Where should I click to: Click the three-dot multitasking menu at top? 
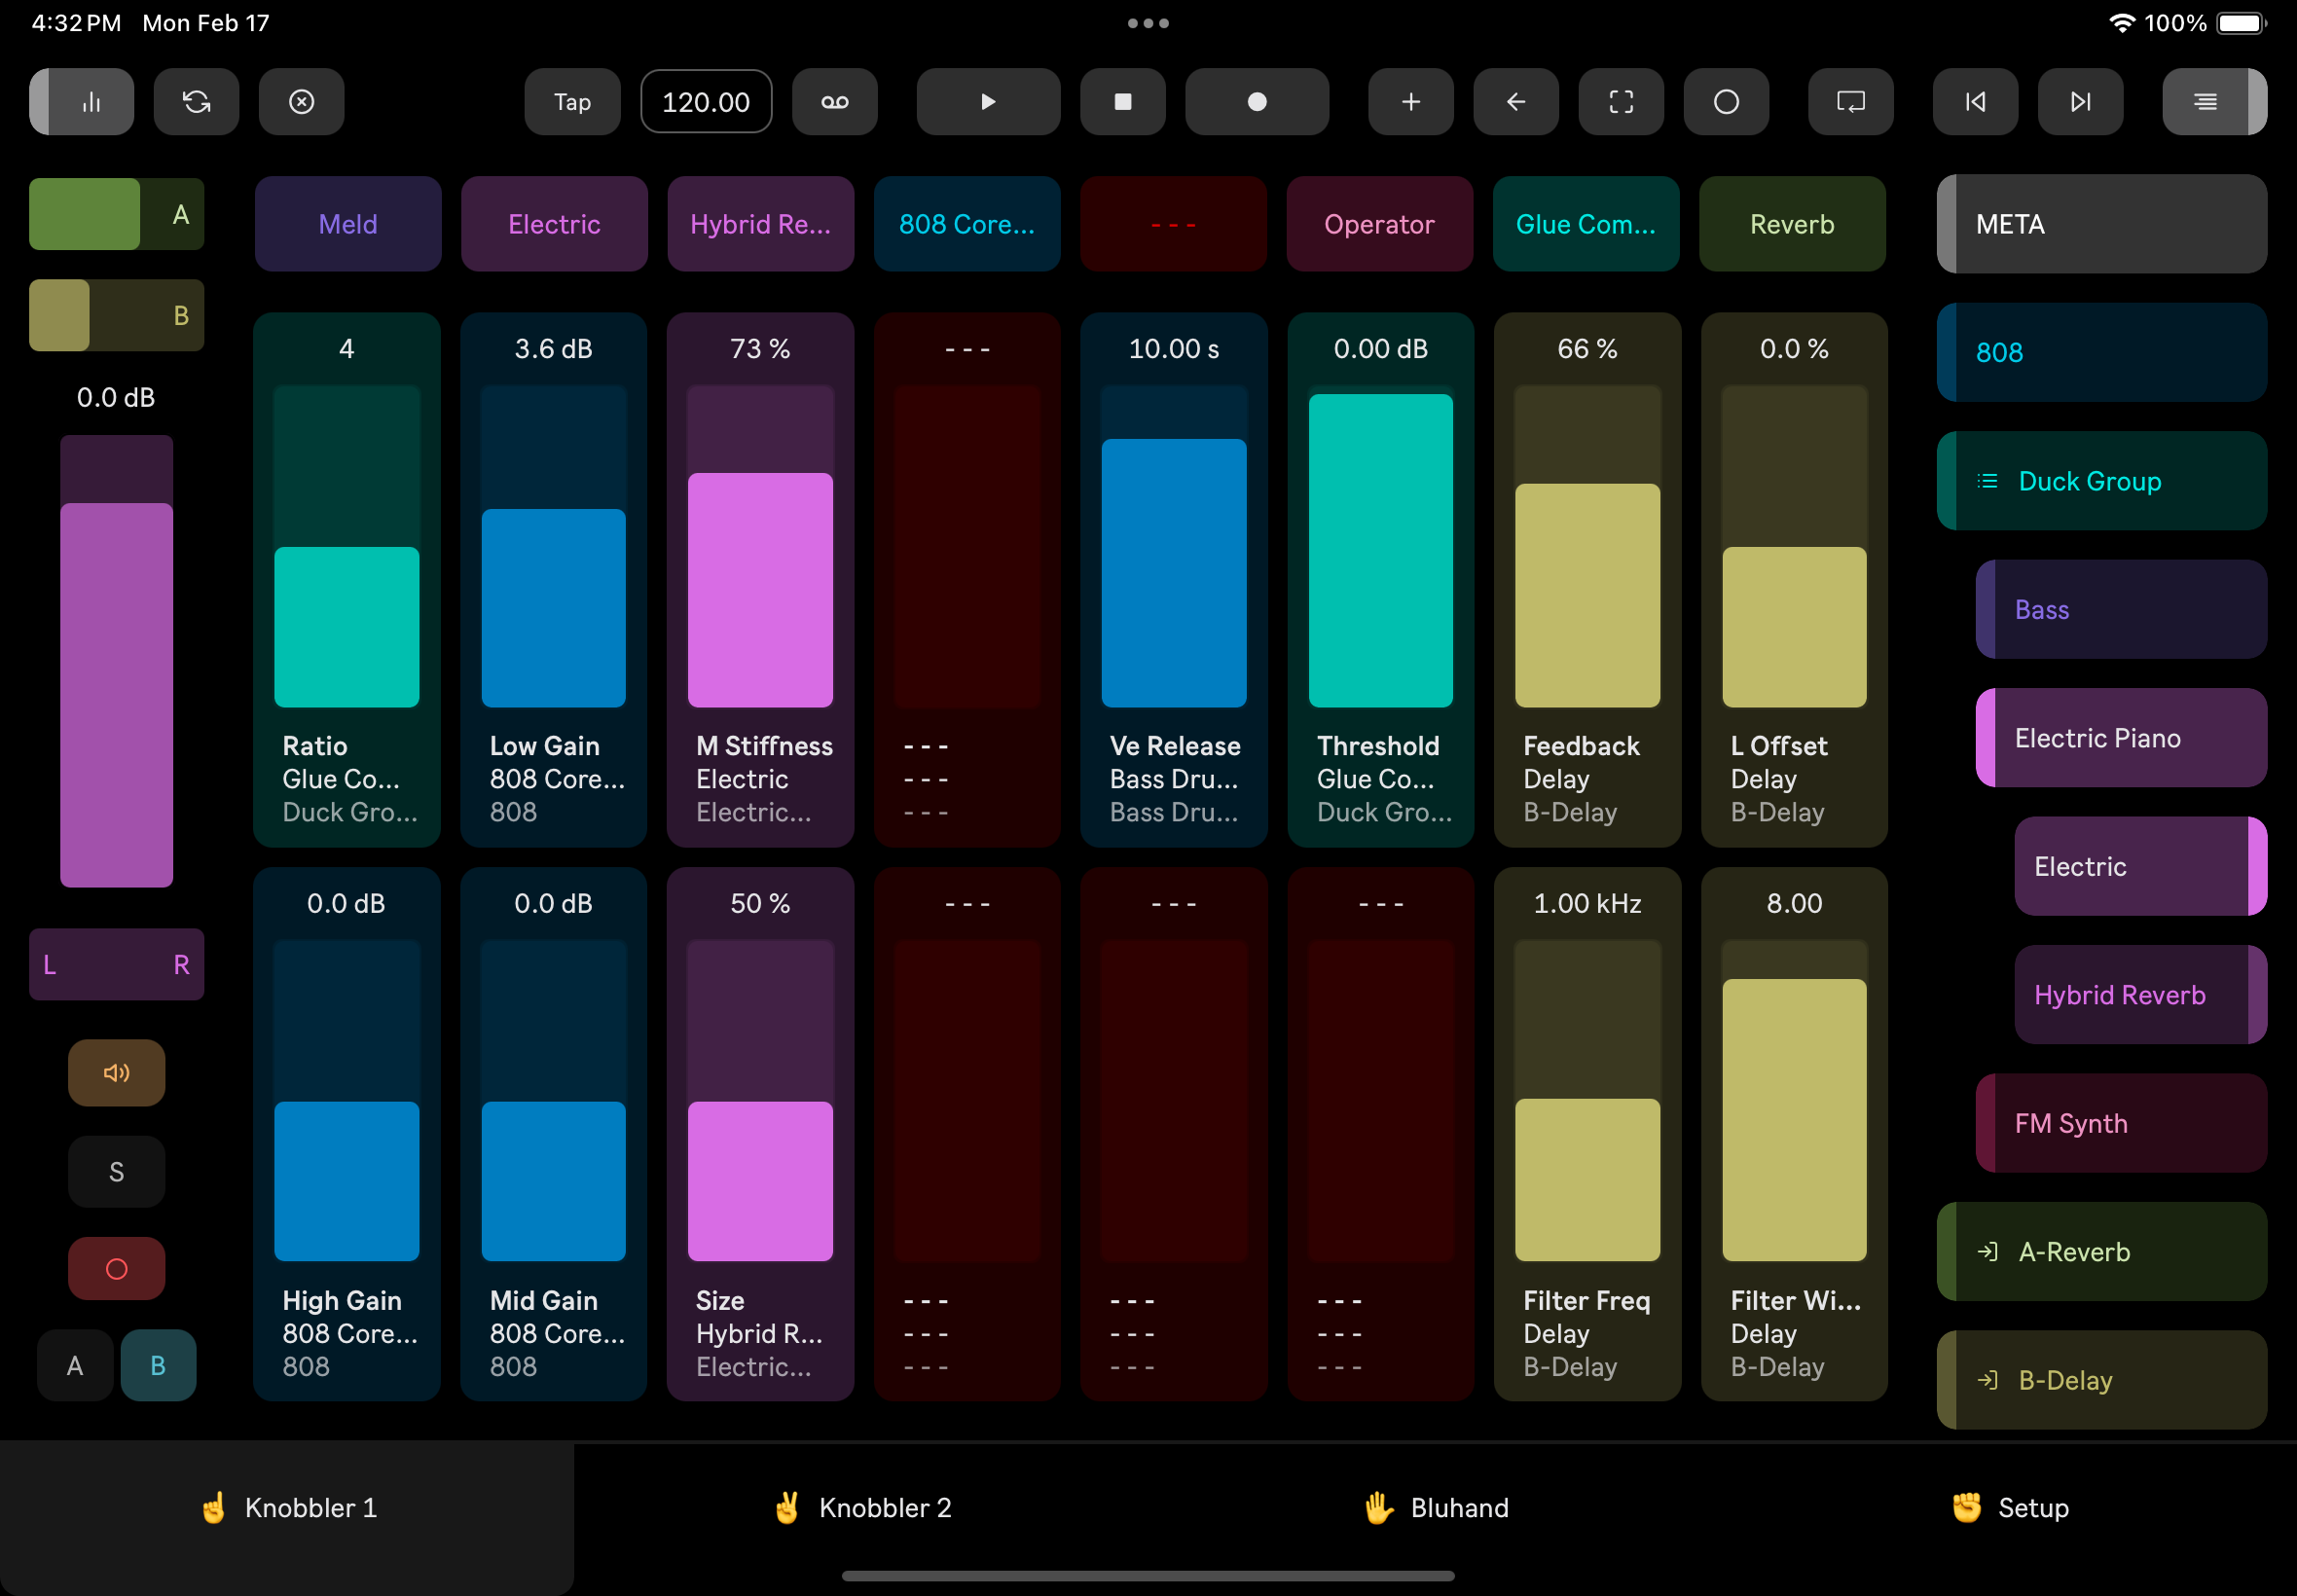(x=1148, y=23)
